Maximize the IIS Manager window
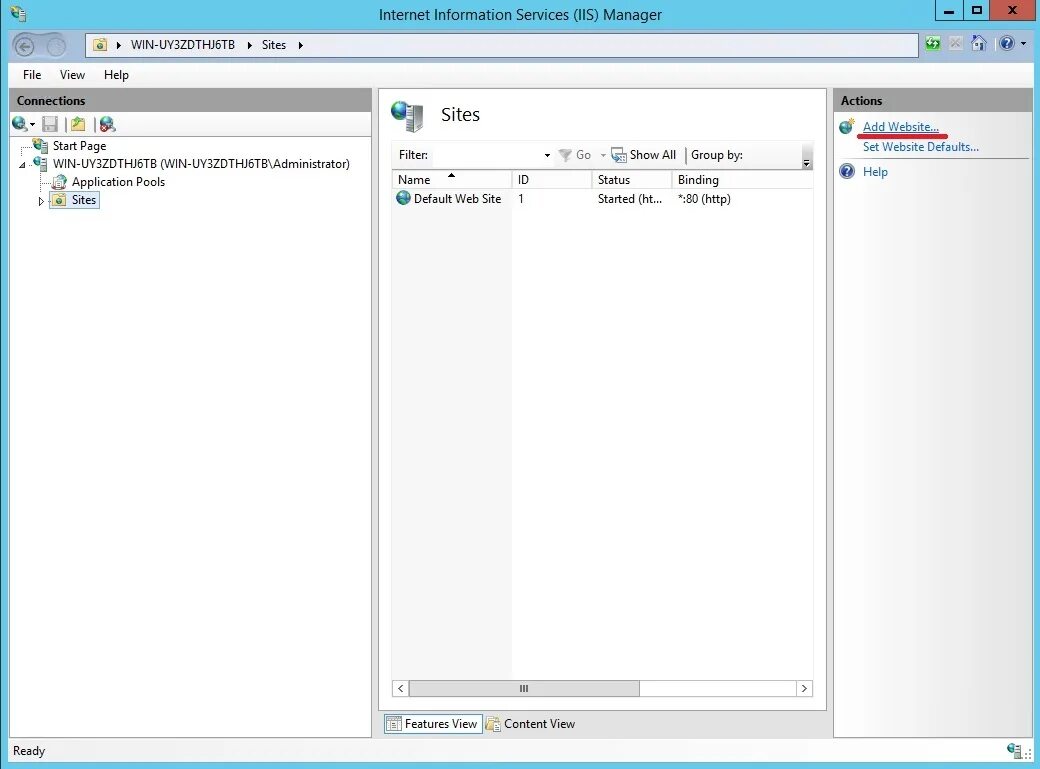 (x=976, y=11)
